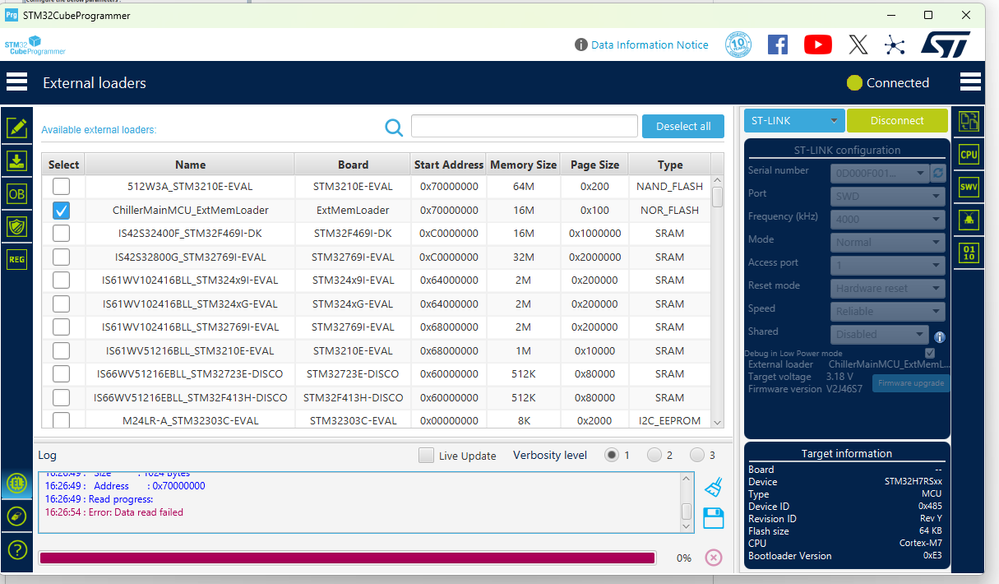Open Data Information Notice link

point(649,45)
